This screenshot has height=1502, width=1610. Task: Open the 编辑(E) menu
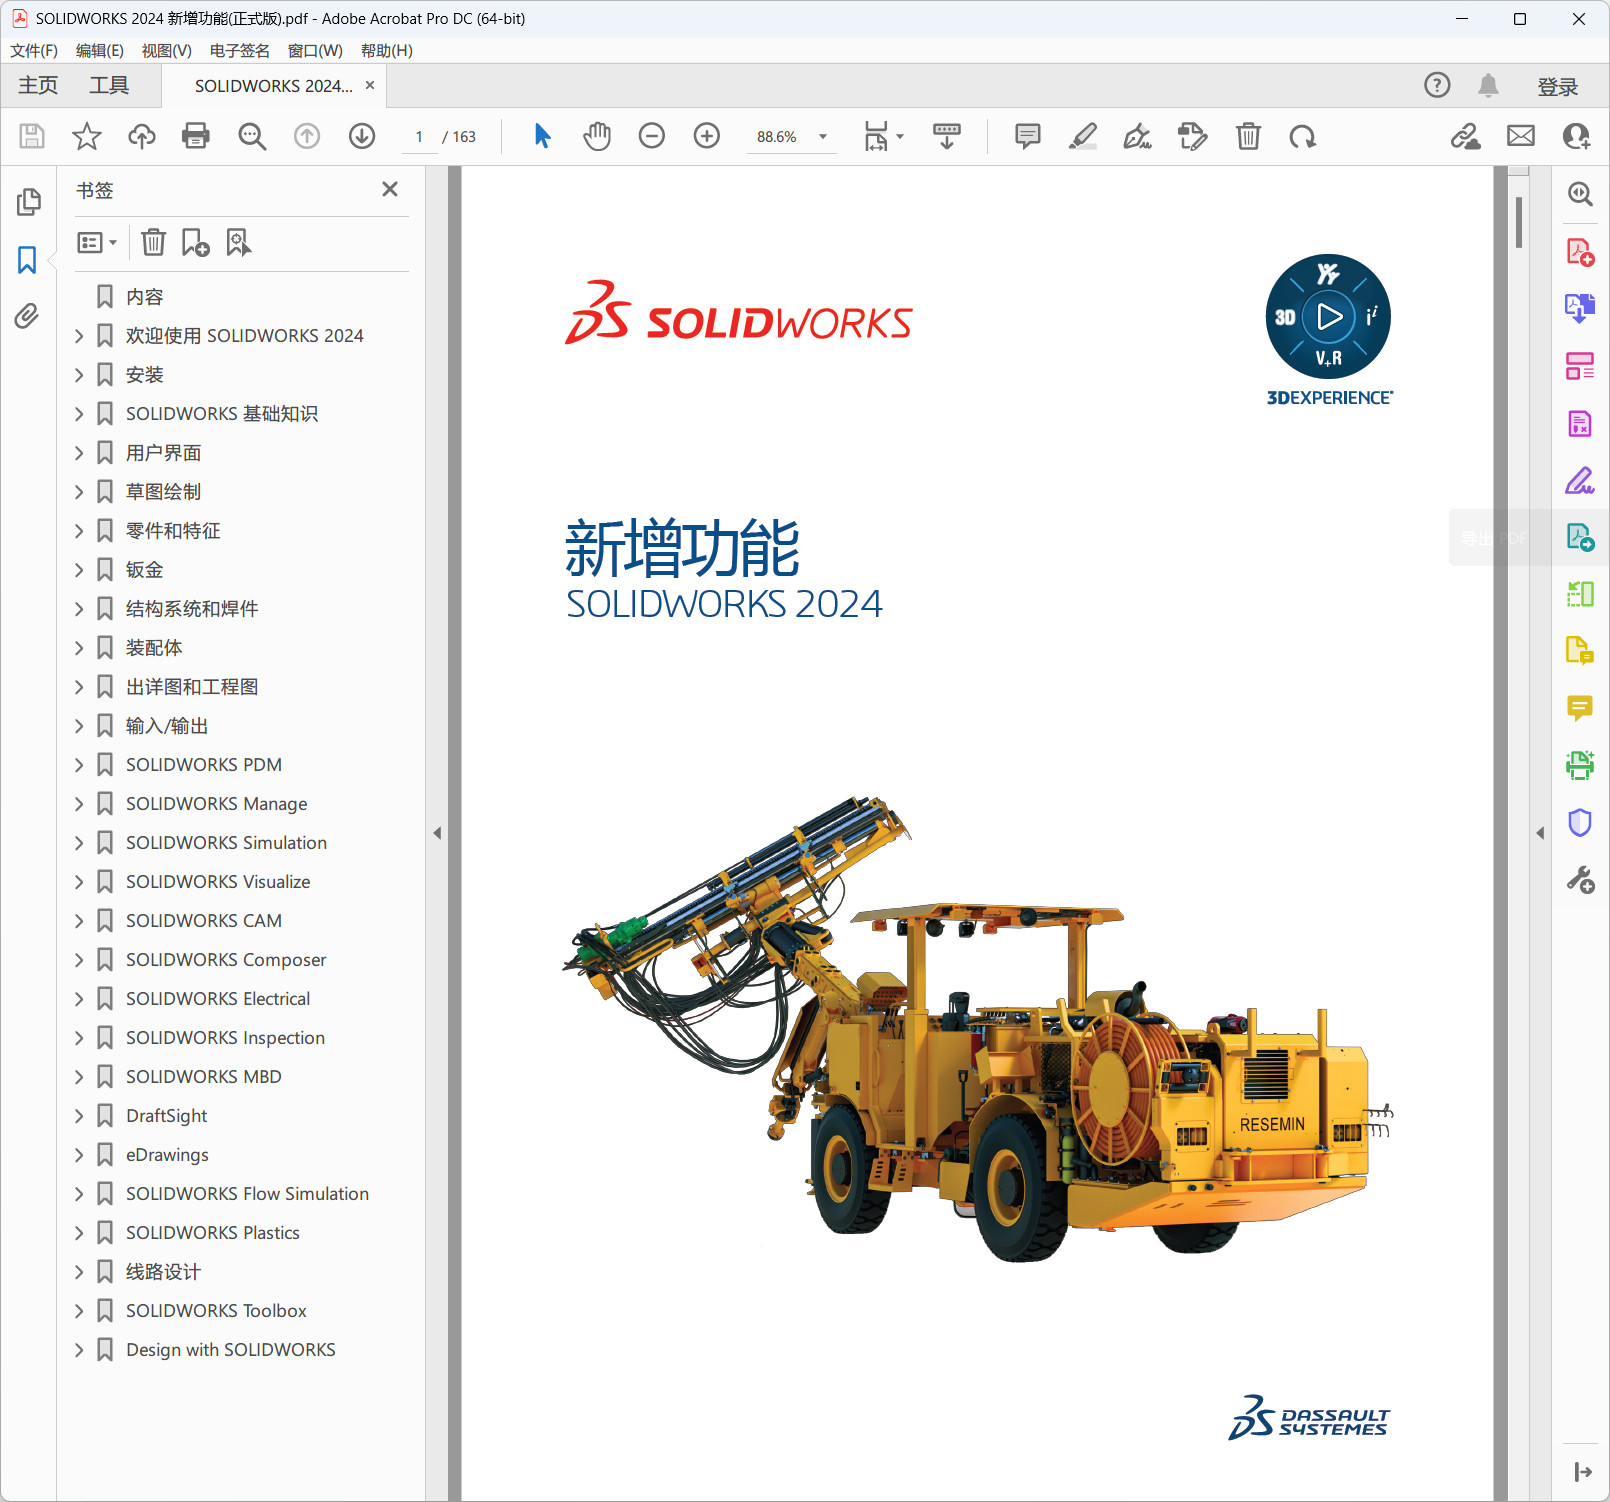(x=100, y=51)
